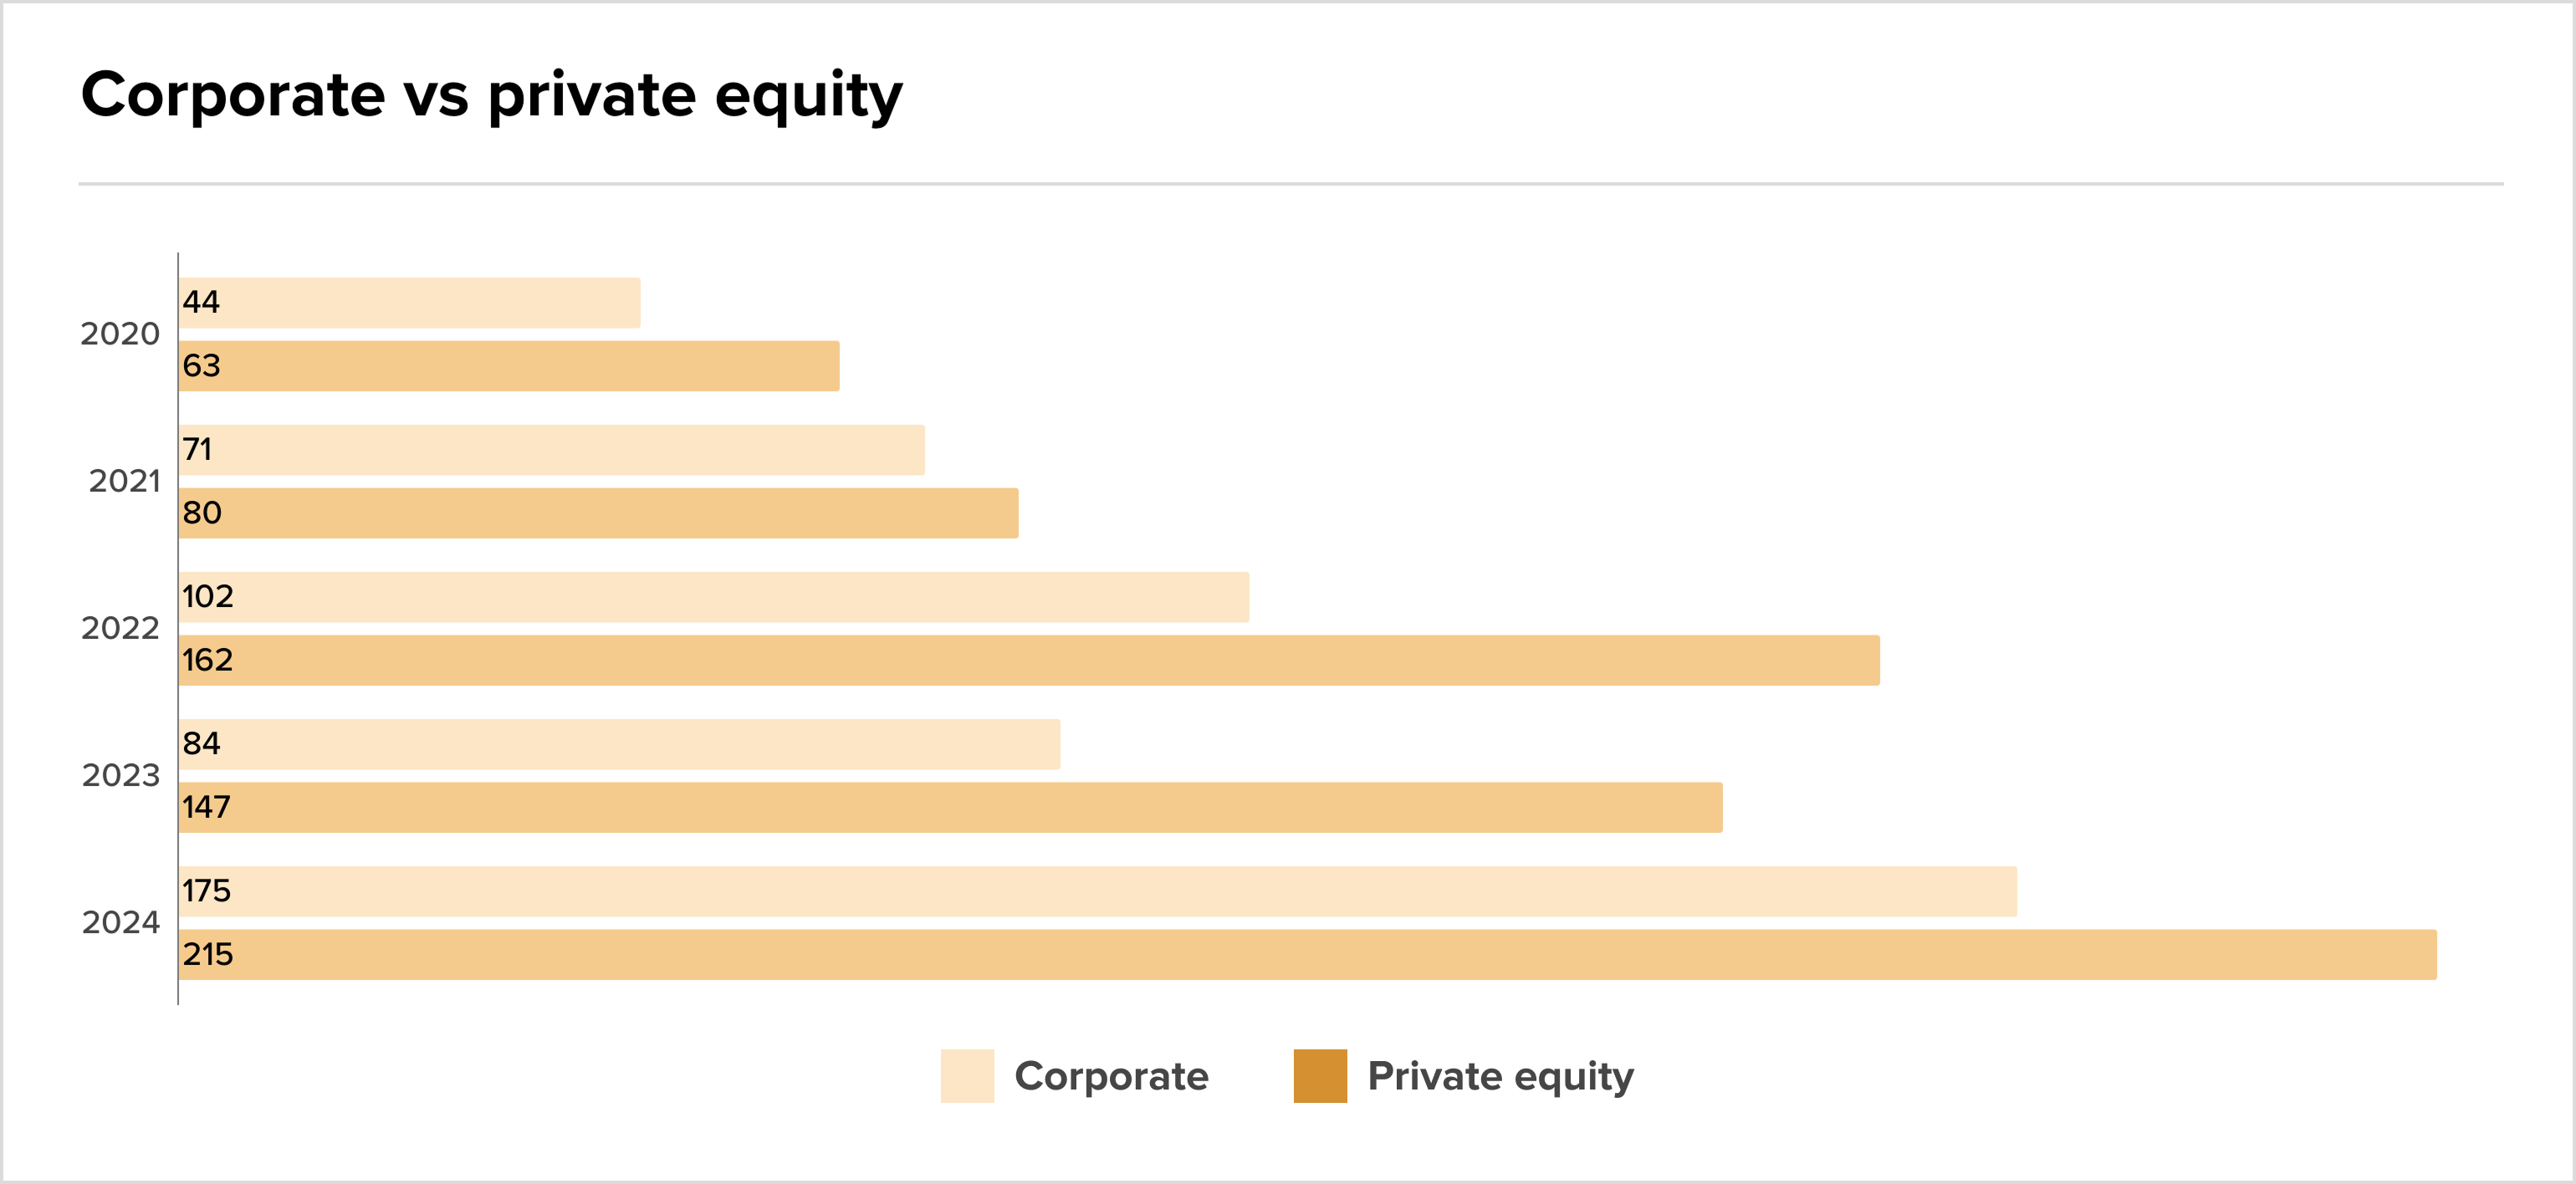This screenshot has height=1184, width=2576.
Task: Click the 2022 axis year label
Action: click(120, 628)
